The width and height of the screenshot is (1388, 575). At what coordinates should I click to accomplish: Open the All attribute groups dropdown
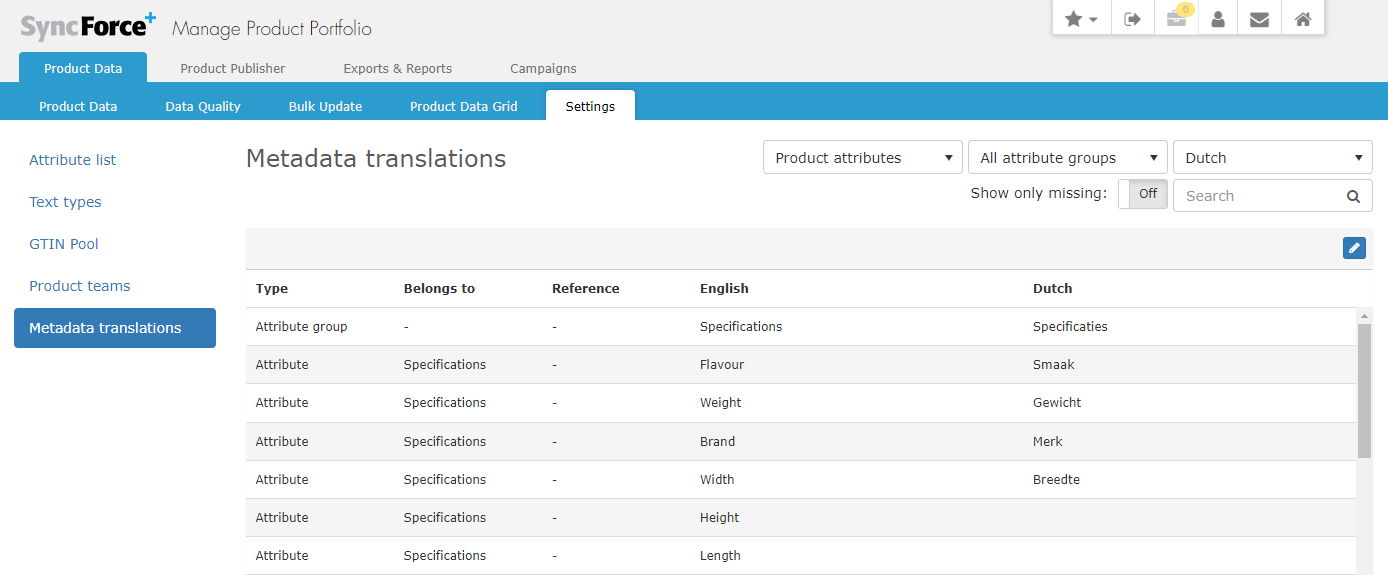1068,158
